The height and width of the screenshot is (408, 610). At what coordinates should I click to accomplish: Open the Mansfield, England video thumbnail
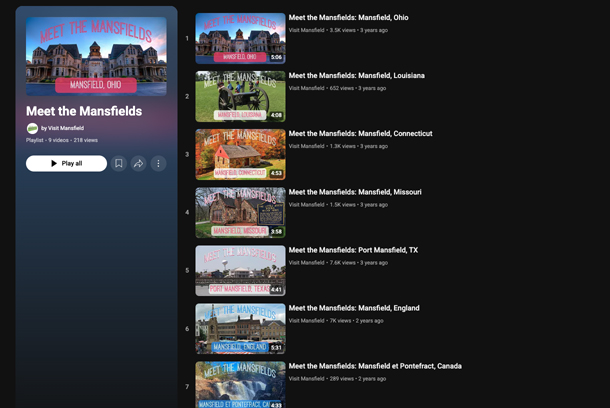point(240,329)
